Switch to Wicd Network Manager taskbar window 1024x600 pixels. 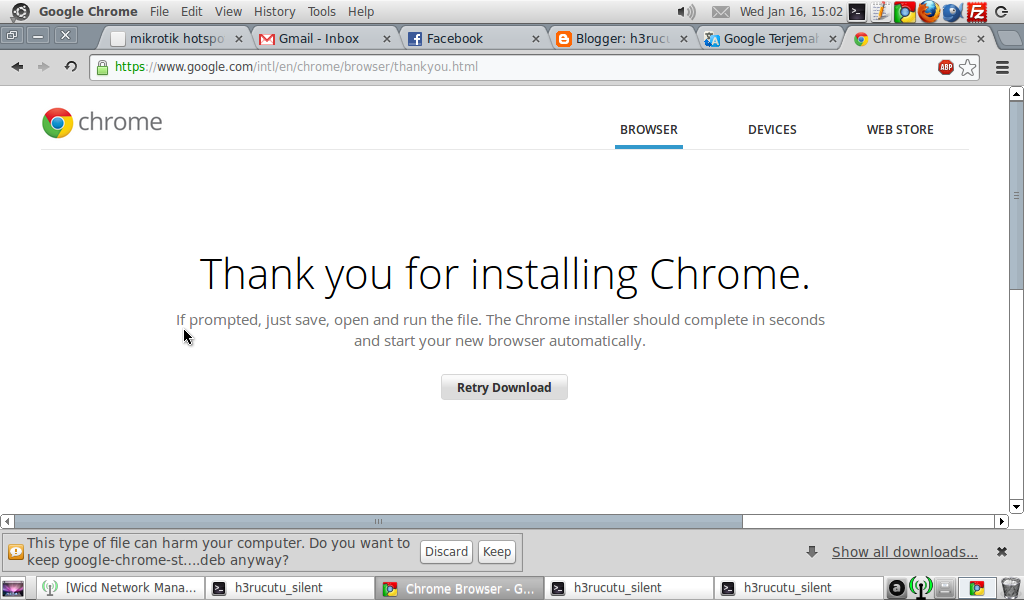120,588
